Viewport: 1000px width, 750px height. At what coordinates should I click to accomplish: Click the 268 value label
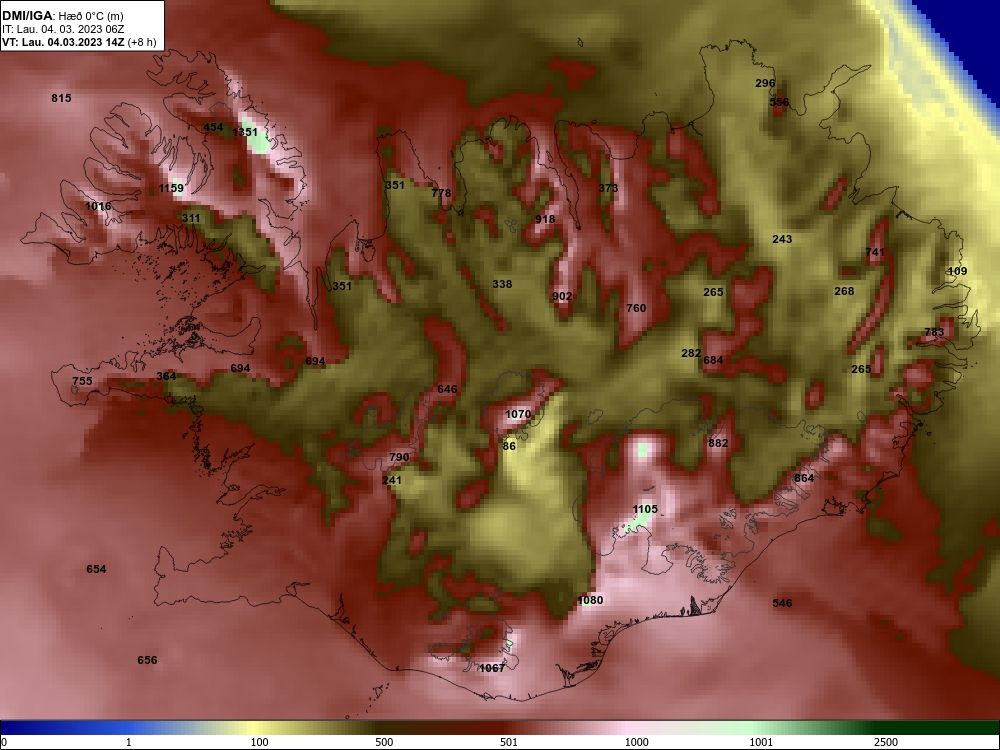click(844, 291)
